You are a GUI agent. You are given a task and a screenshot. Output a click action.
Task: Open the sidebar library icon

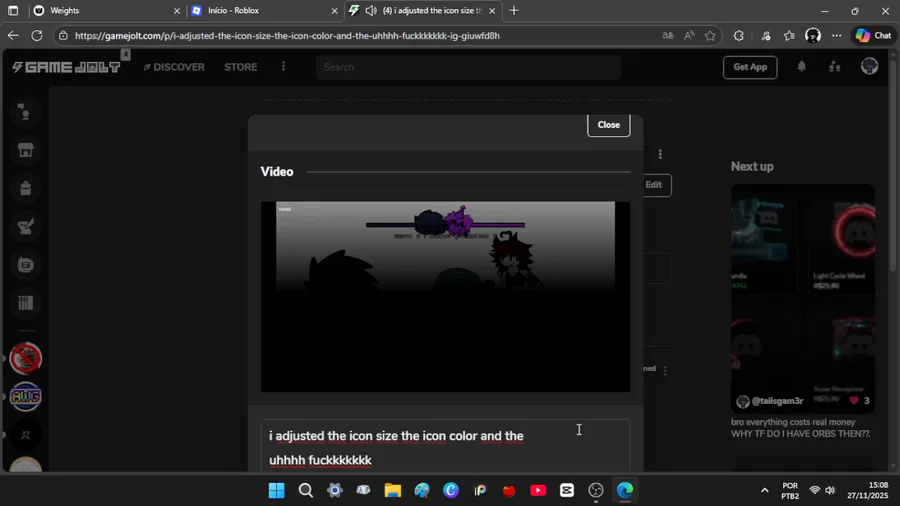coord(25,302)
